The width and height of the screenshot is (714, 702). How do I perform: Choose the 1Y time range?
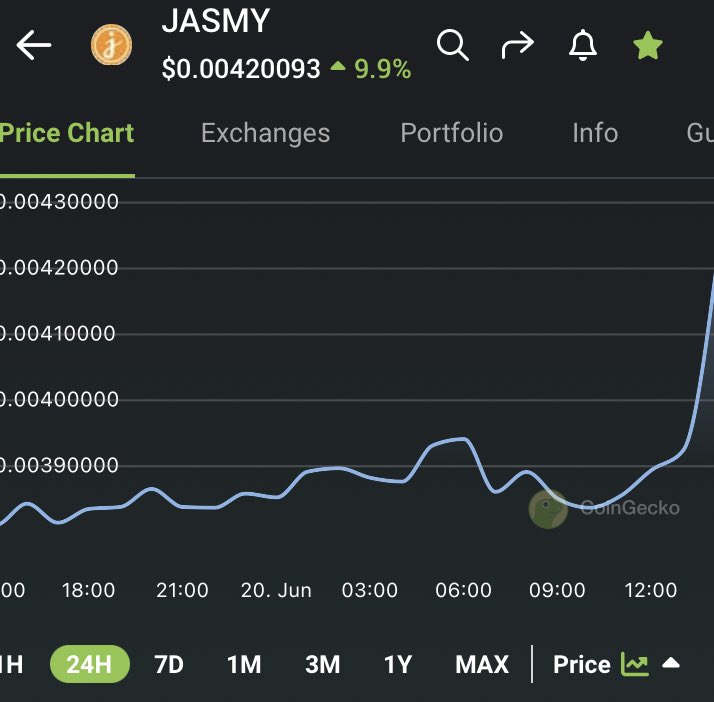click(398, 664)
